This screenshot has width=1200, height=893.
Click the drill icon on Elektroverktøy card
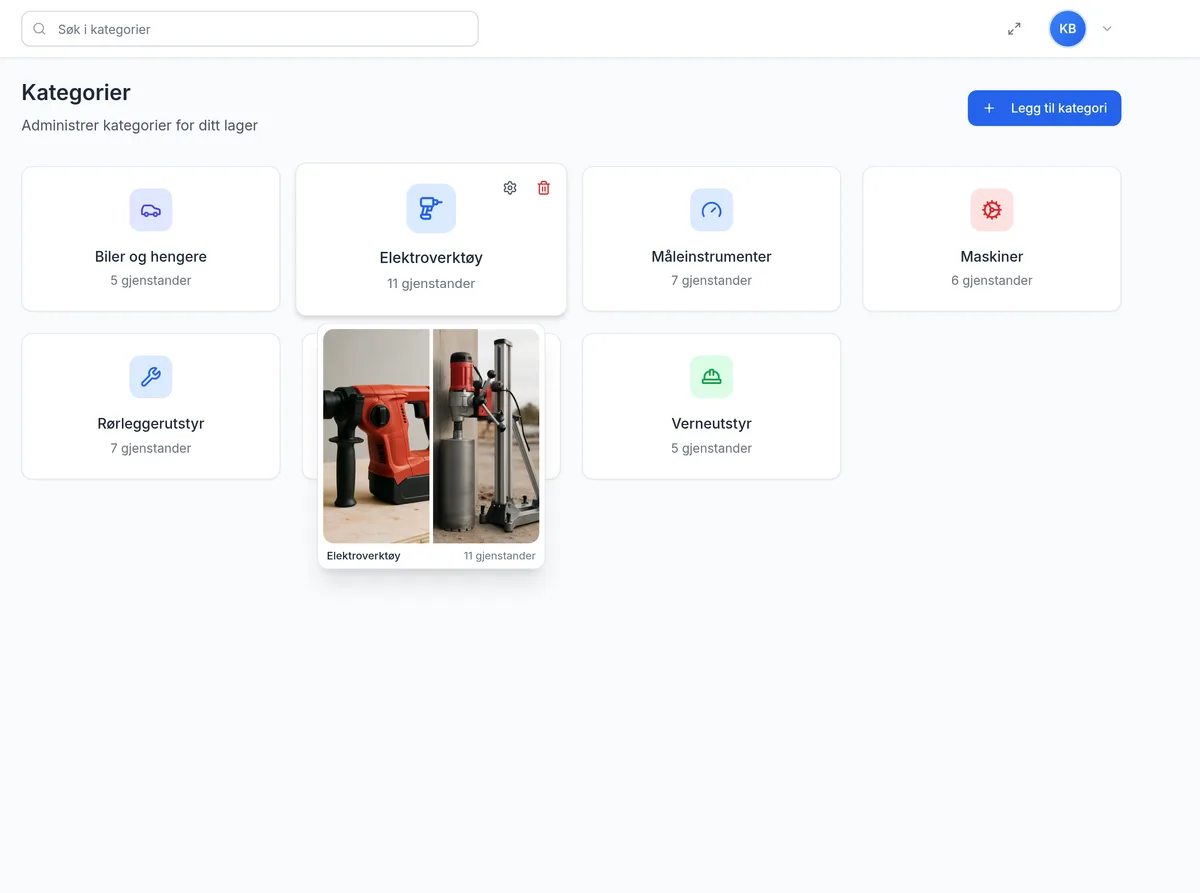click(x=431, y=208)
